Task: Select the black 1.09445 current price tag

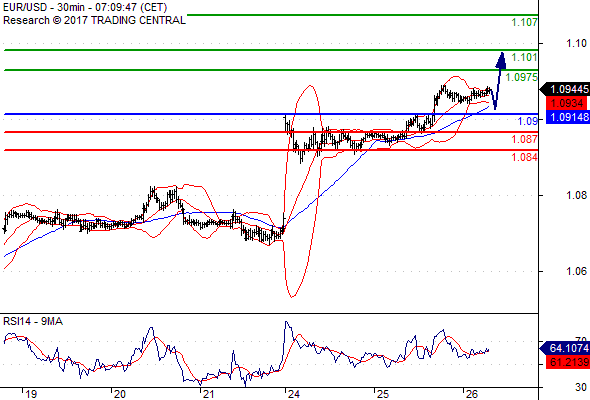Action: (x=564, y=89)
